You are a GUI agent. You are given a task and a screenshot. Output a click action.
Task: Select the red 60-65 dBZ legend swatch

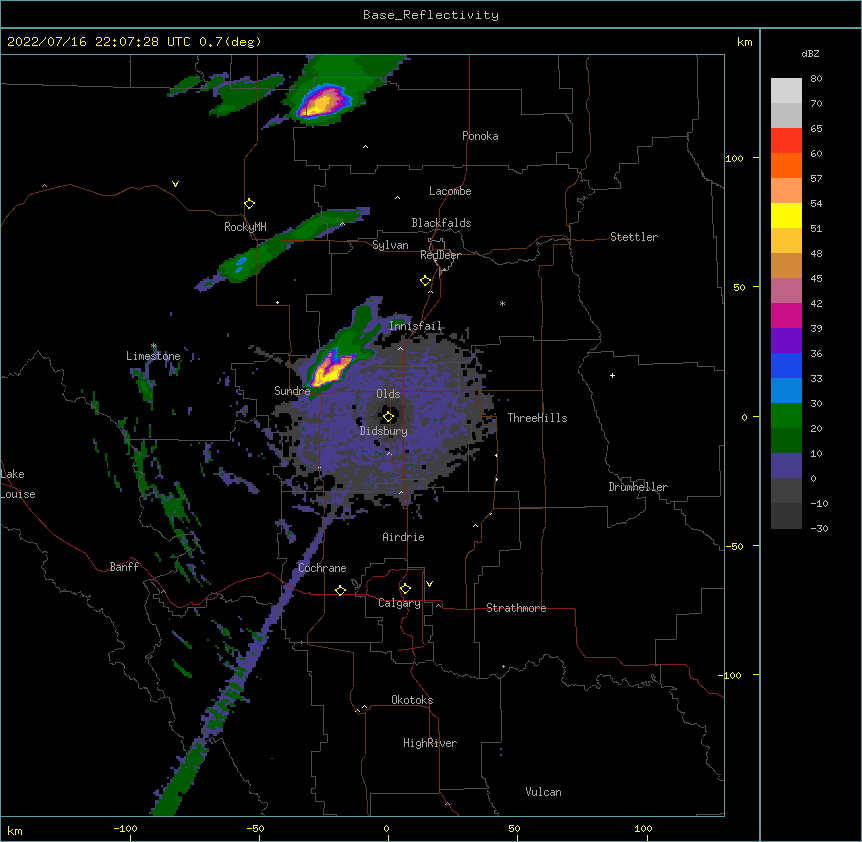pos(786,141)
